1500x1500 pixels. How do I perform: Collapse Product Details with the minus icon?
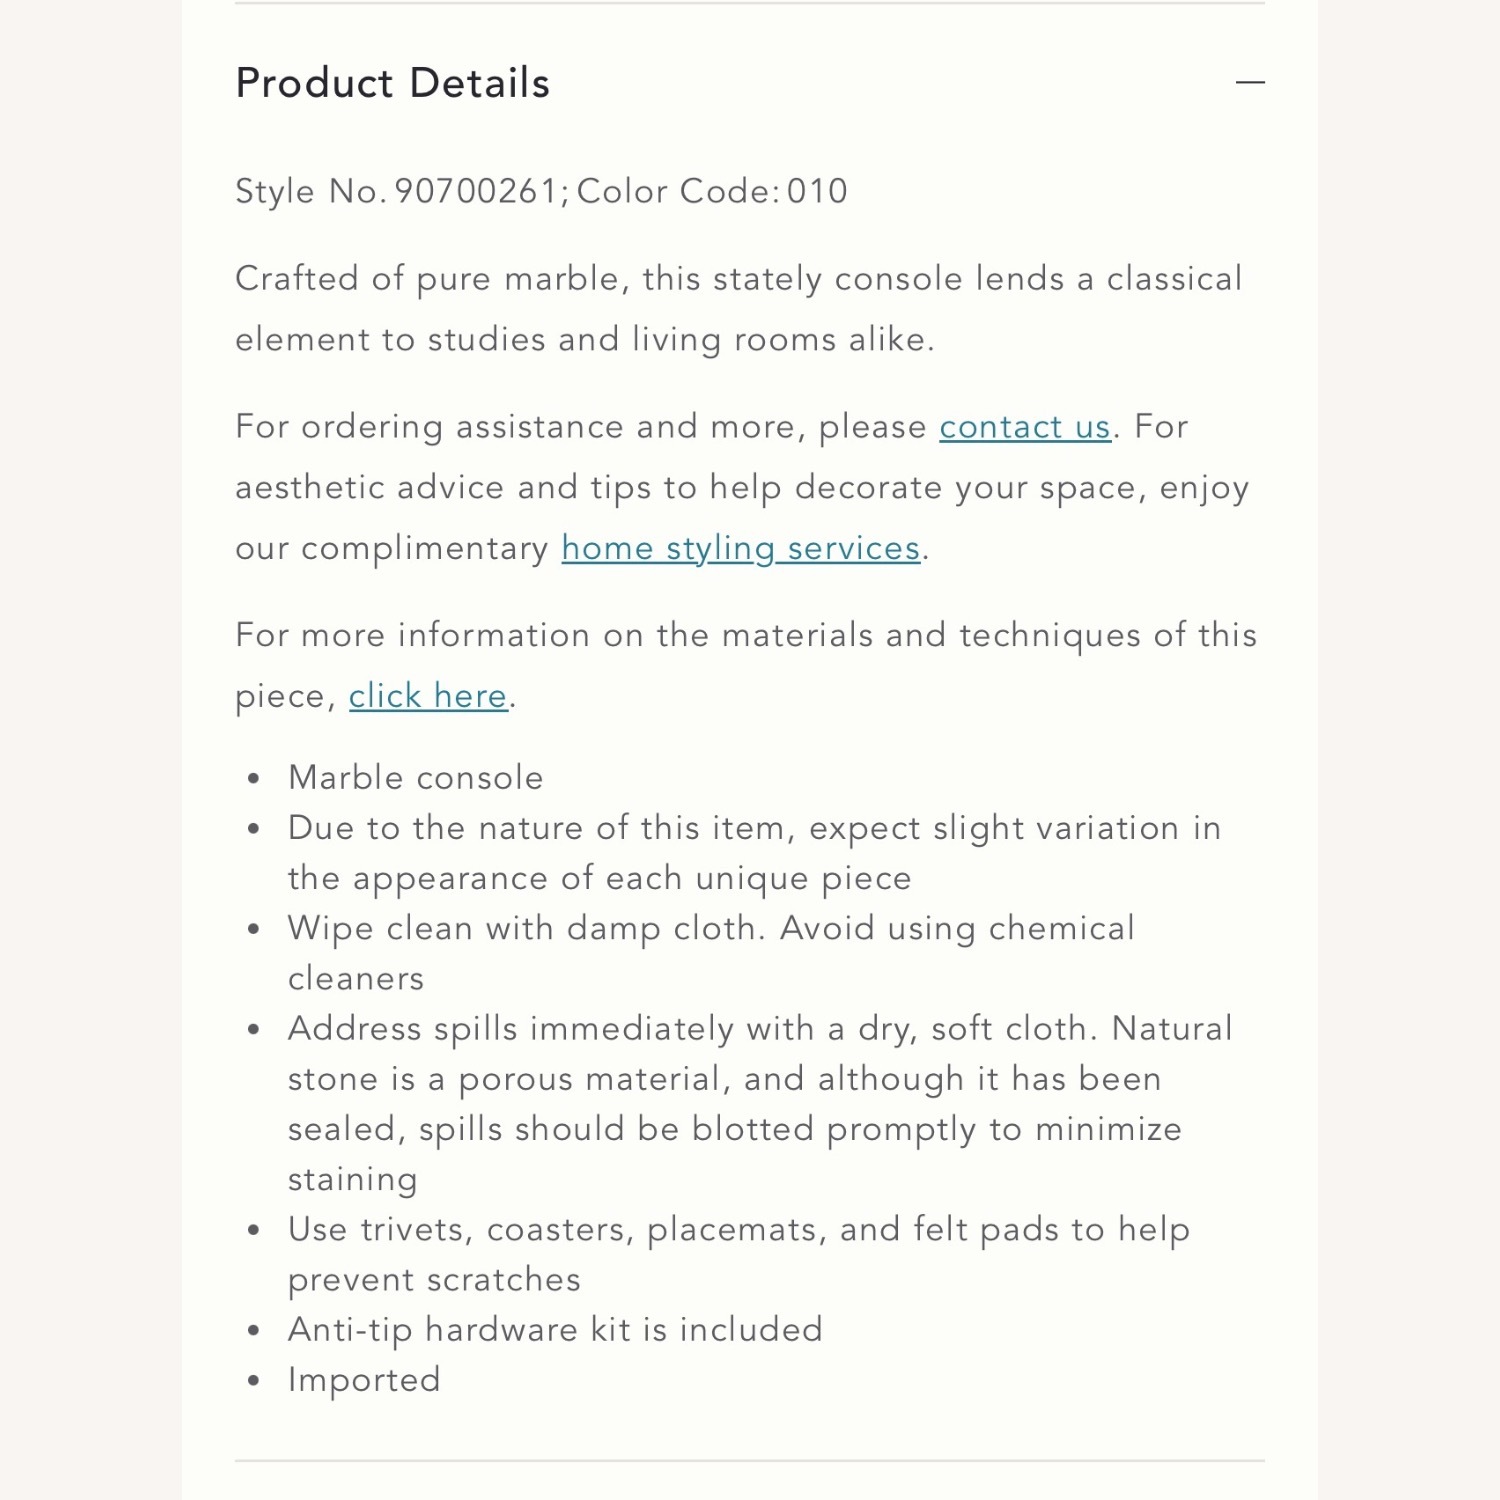point(1250,83)
